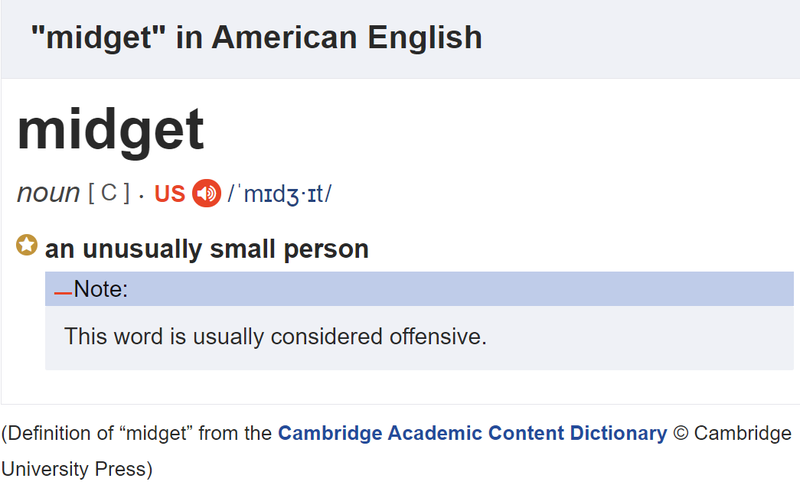
Task: Click the "noun" part of speech label
Action: [x=48, y=193]
